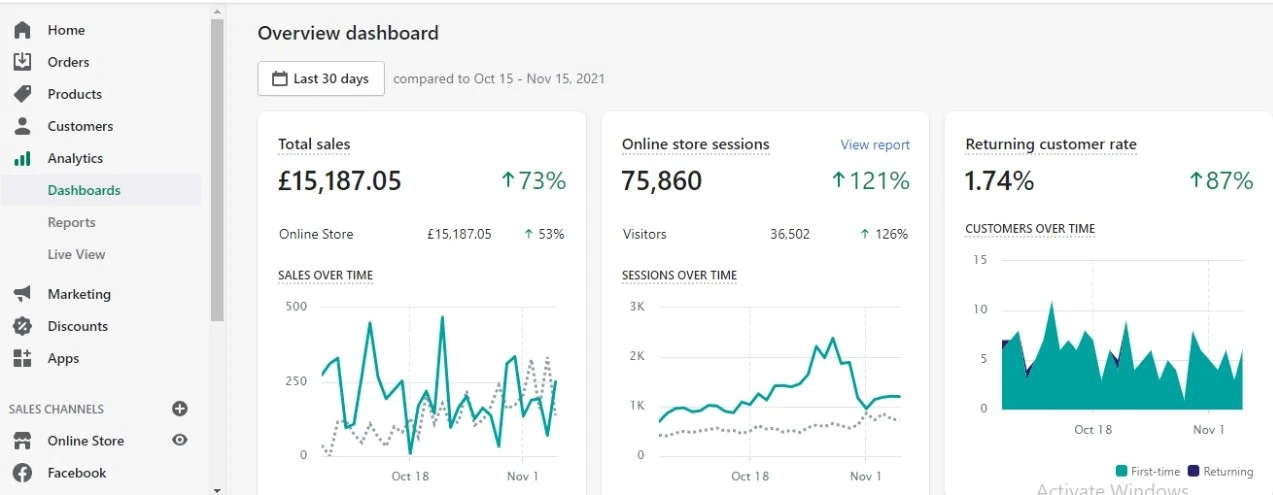This screenshot has width=1273, height=495.
Task: Click the 75,860 sessions value
Action: [662, 181]
